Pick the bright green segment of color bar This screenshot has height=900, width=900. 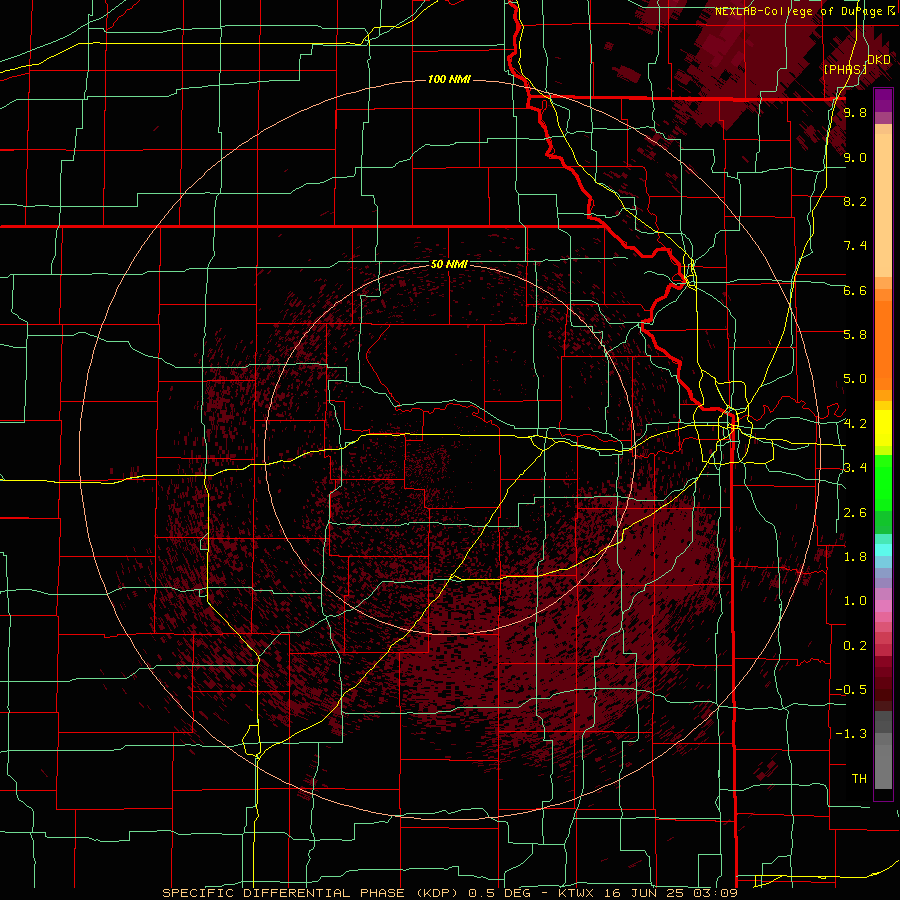[883, 484]
